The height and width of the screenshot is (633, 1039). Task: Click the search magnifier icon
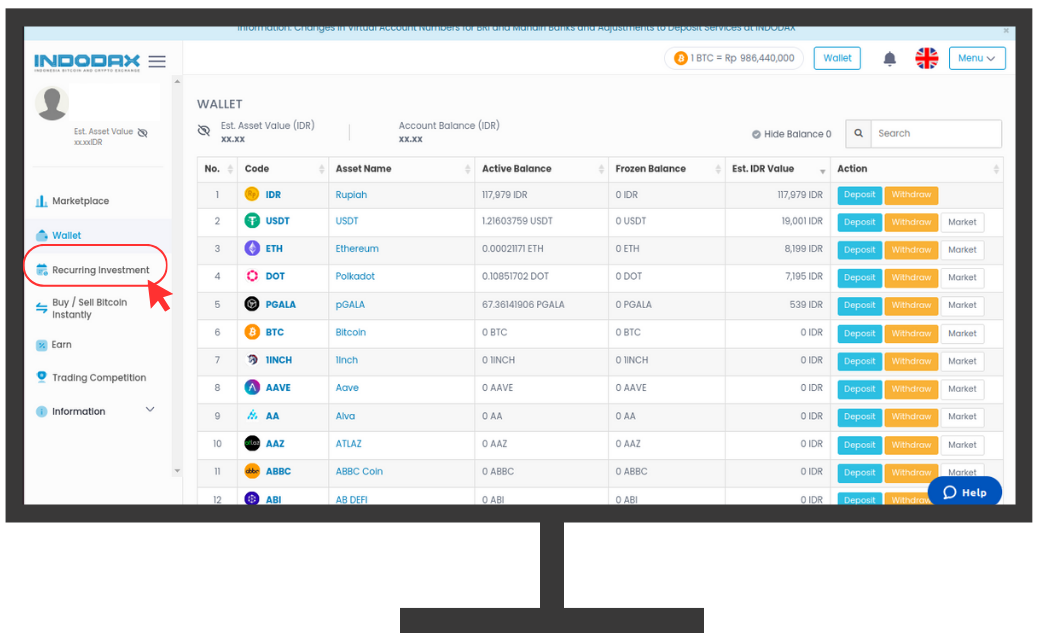[x=858, y=133]
